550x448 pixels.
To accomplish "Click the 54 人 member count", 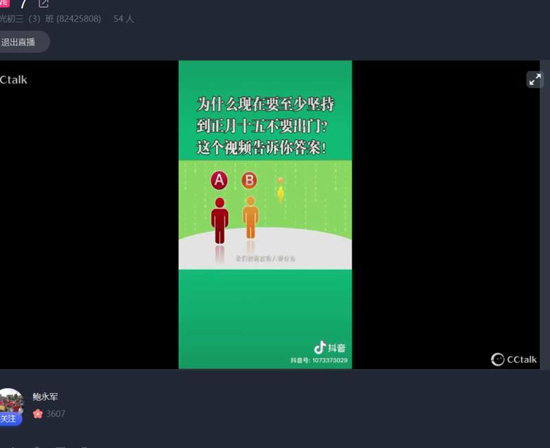I will tap(124, 19).
